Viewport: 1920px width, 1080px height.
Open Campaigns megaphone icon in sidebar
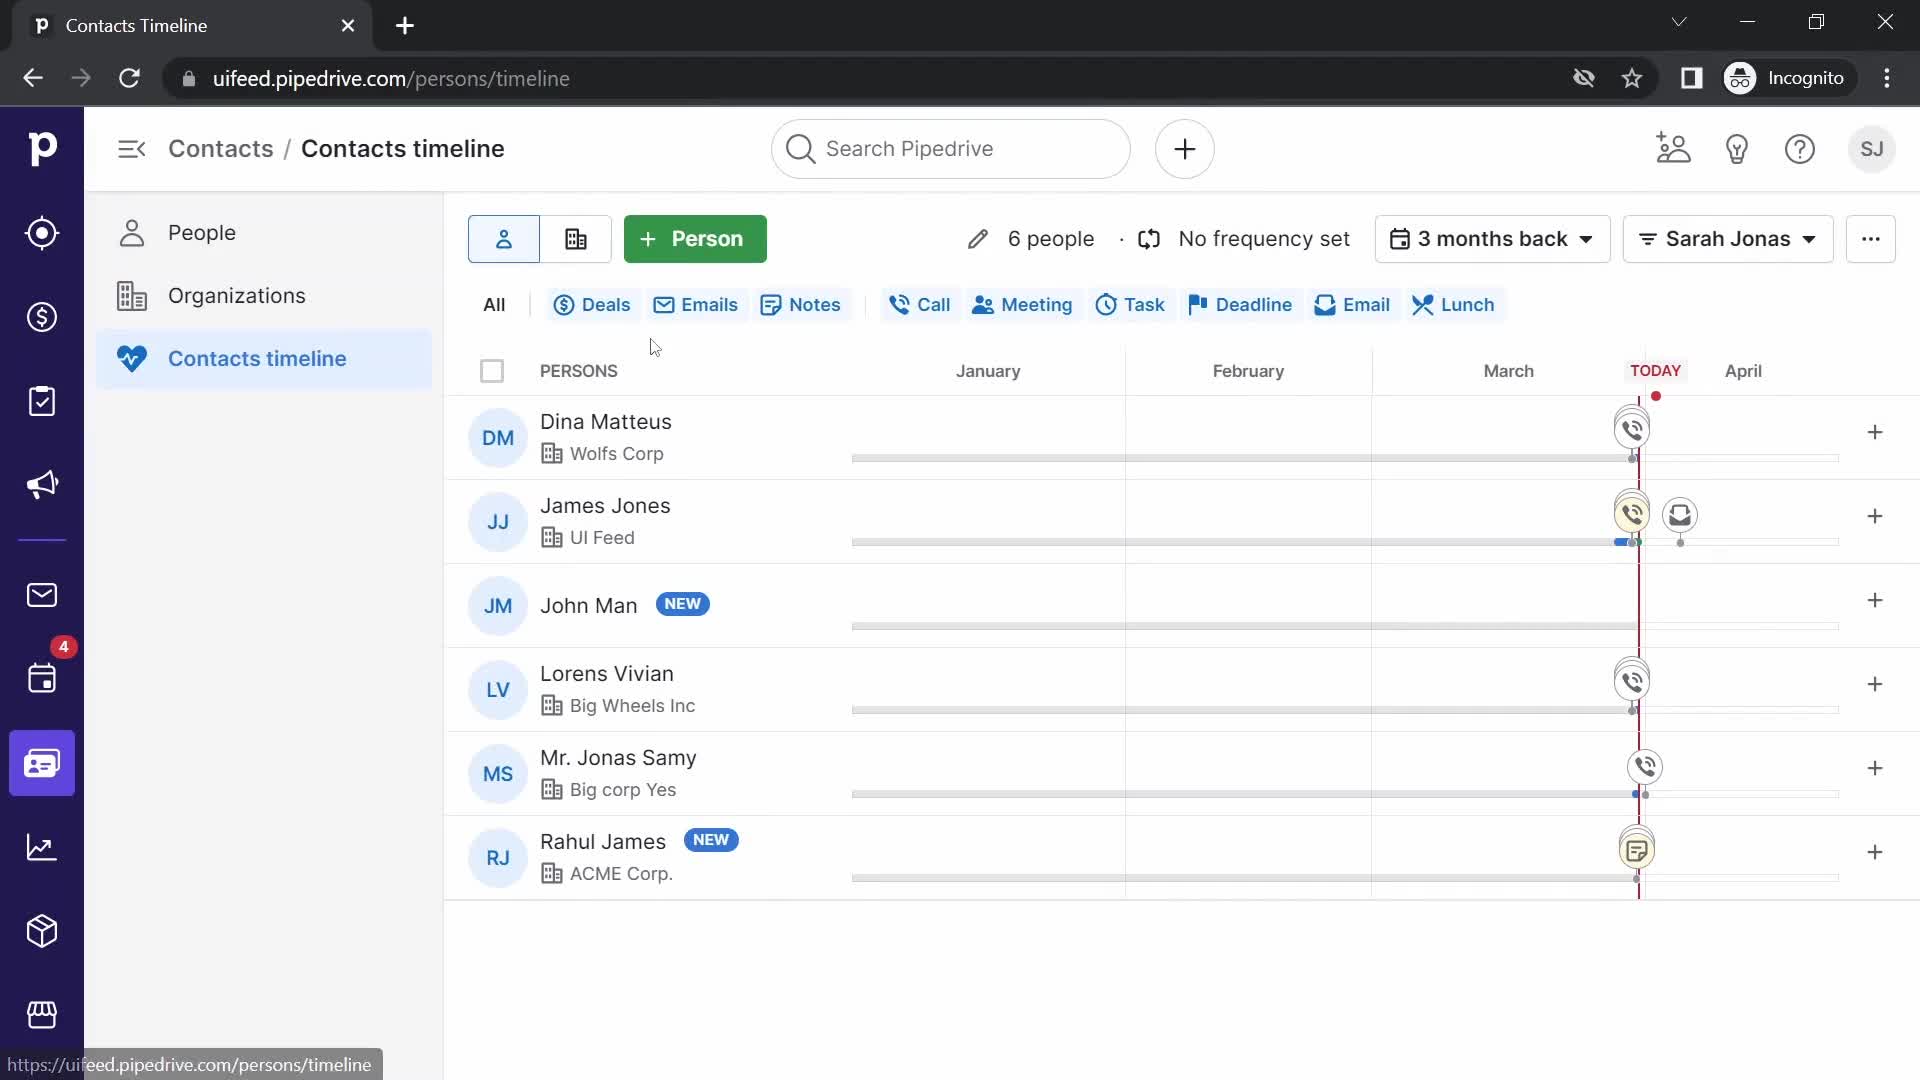click(42, 485)
